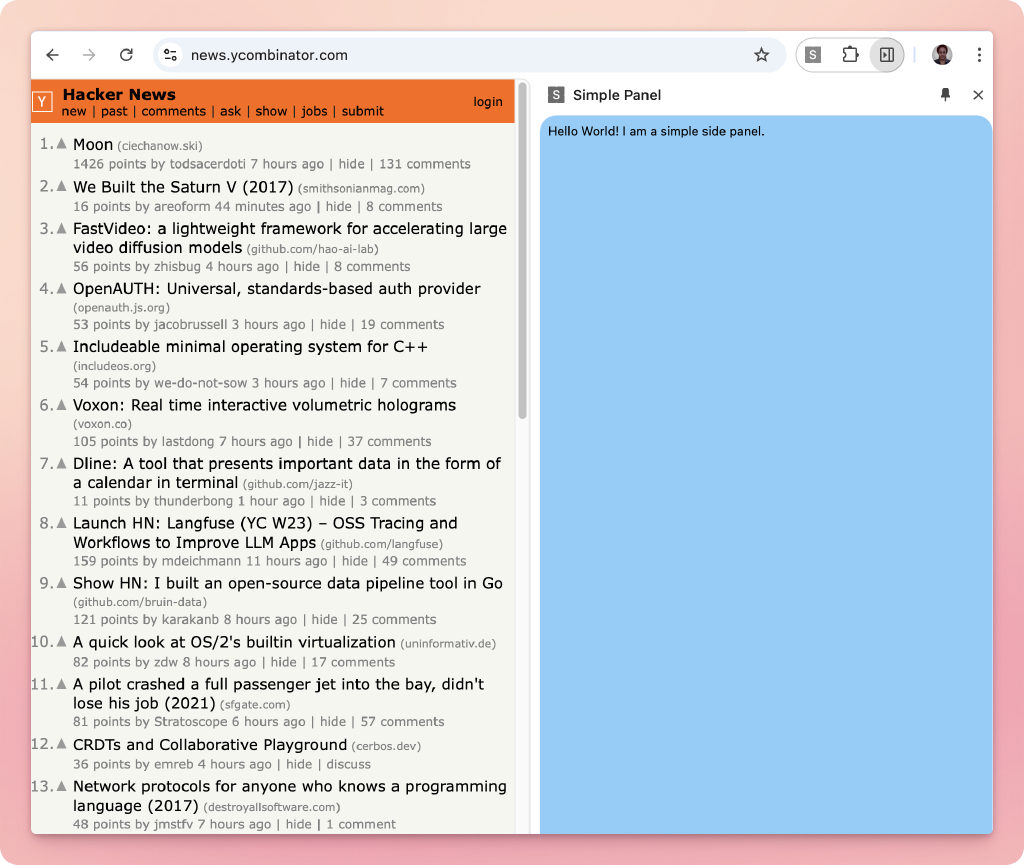Upvote the OpenAUTH story
Image resolution: width=1024 pixels, height=865 pixels.
click(x=62, y=289)
